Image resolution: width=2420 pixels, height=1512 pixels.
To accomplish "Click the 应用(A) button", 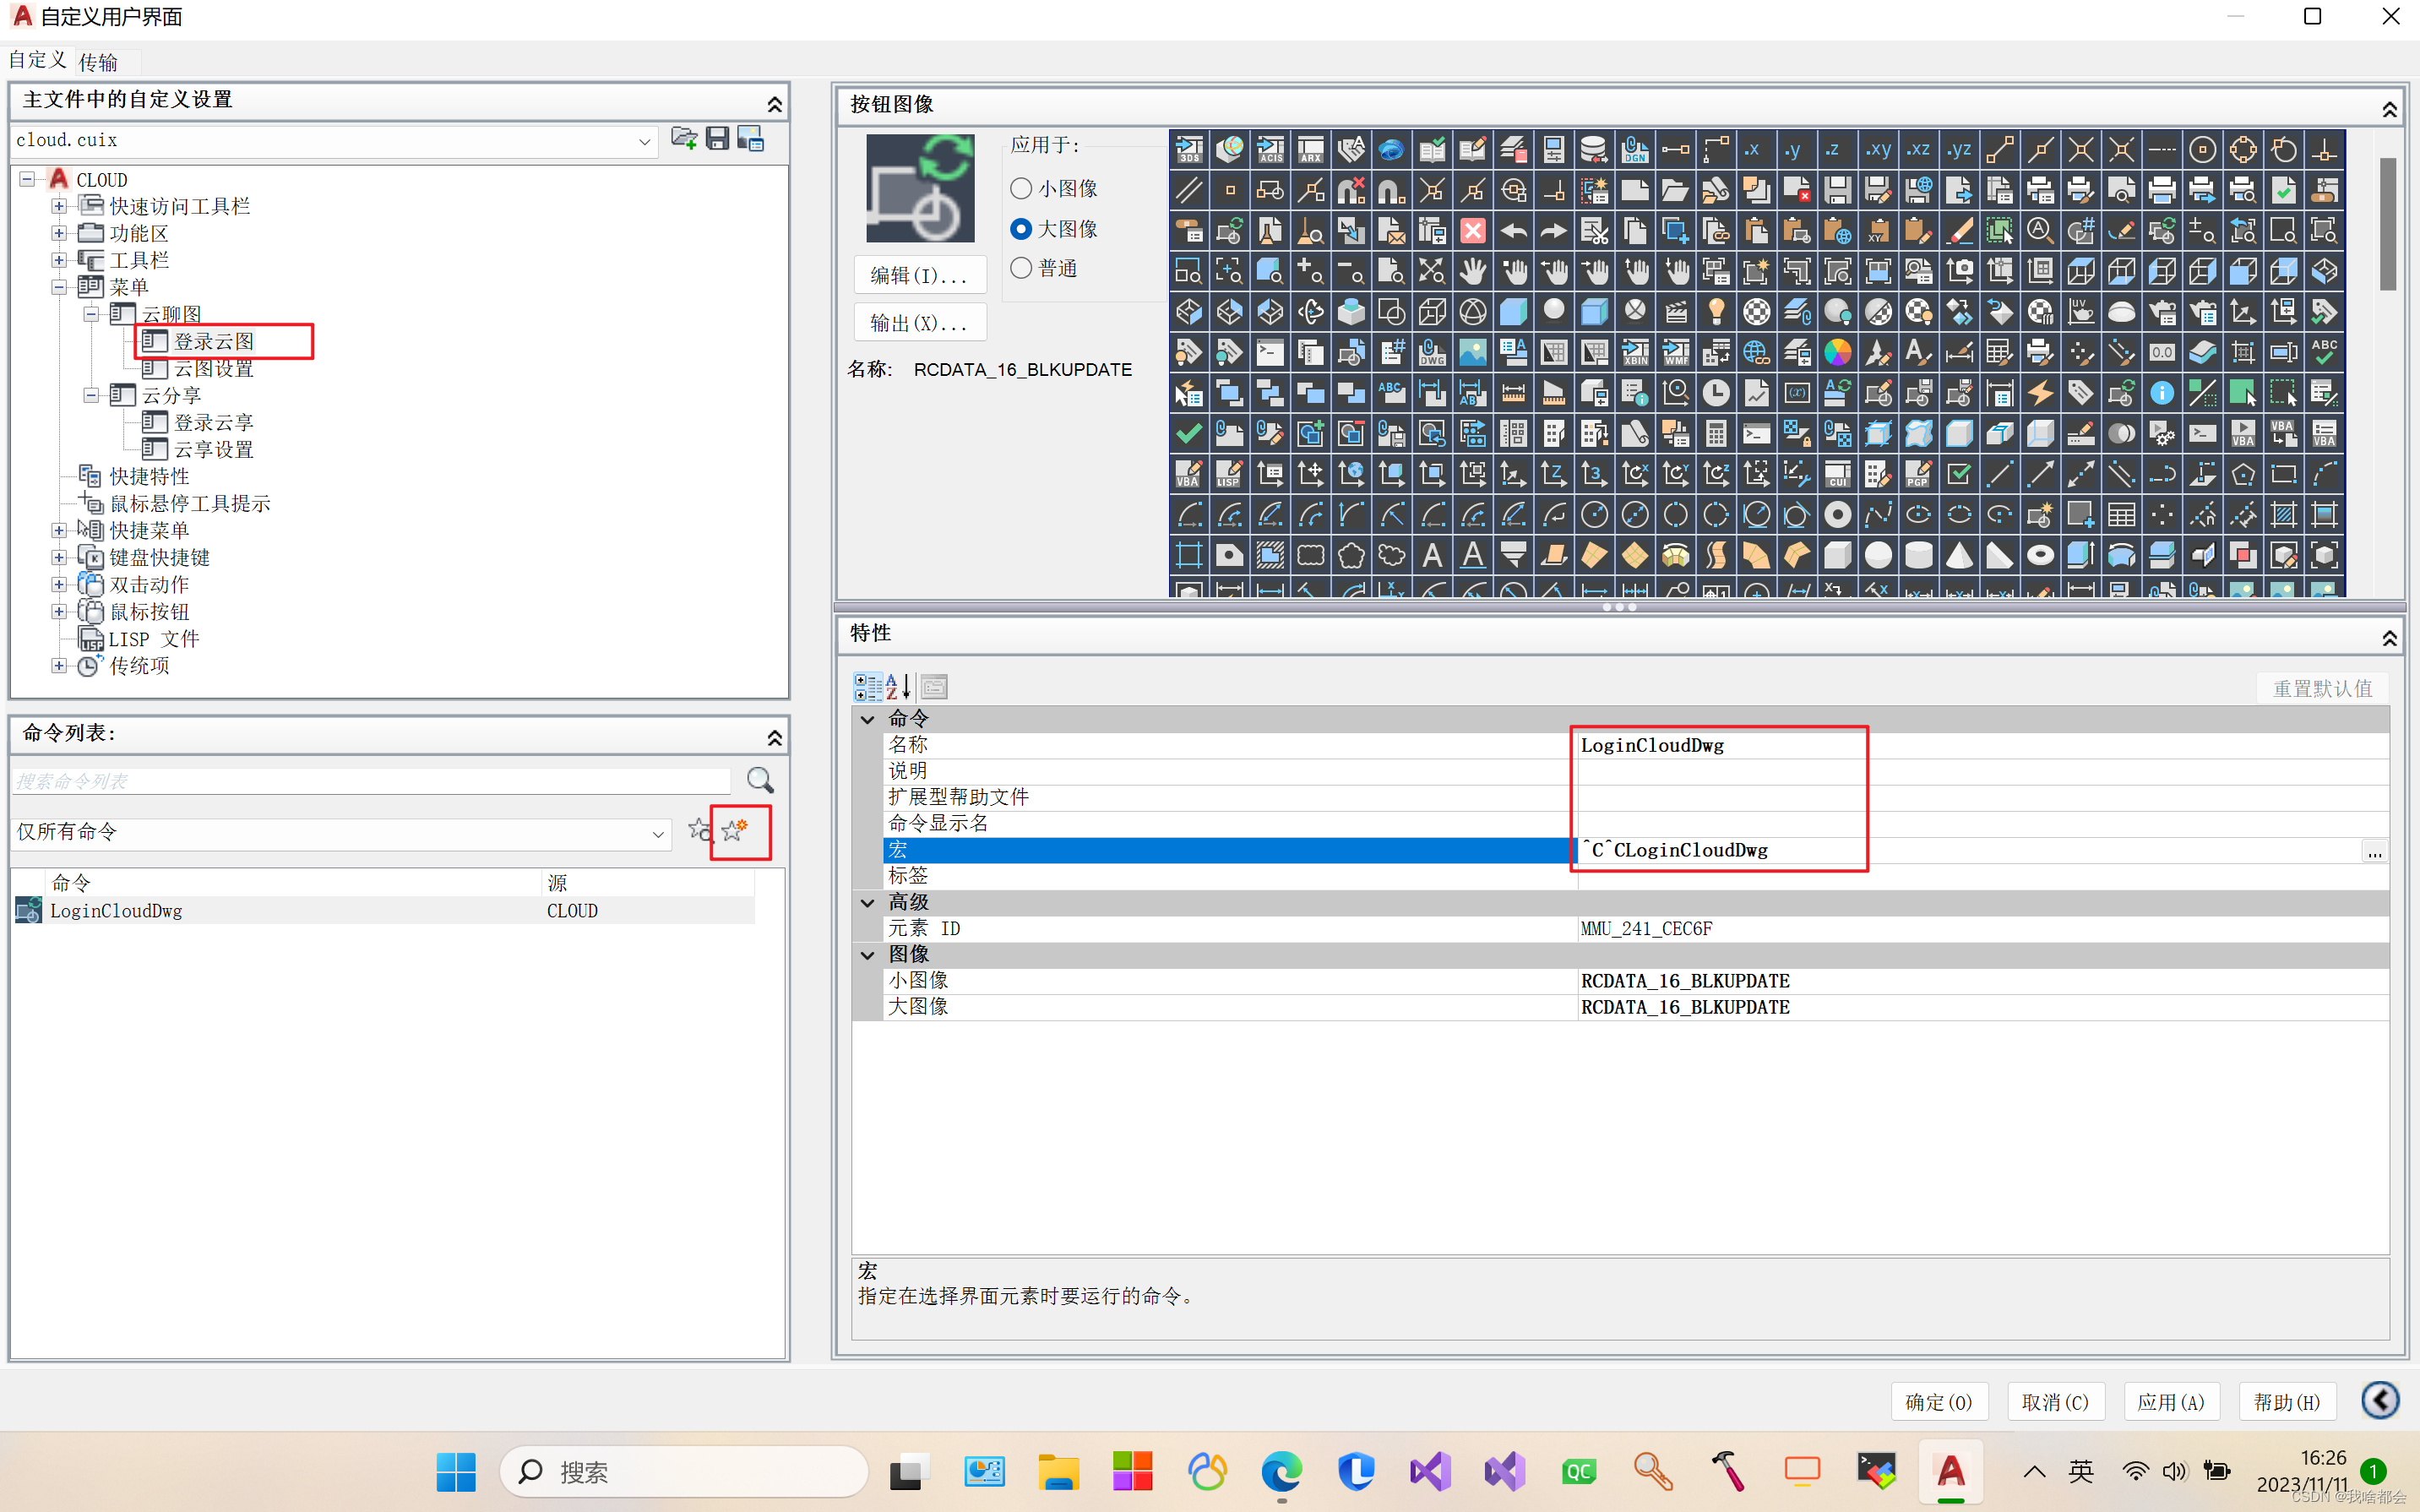I will (2170, 1402).
